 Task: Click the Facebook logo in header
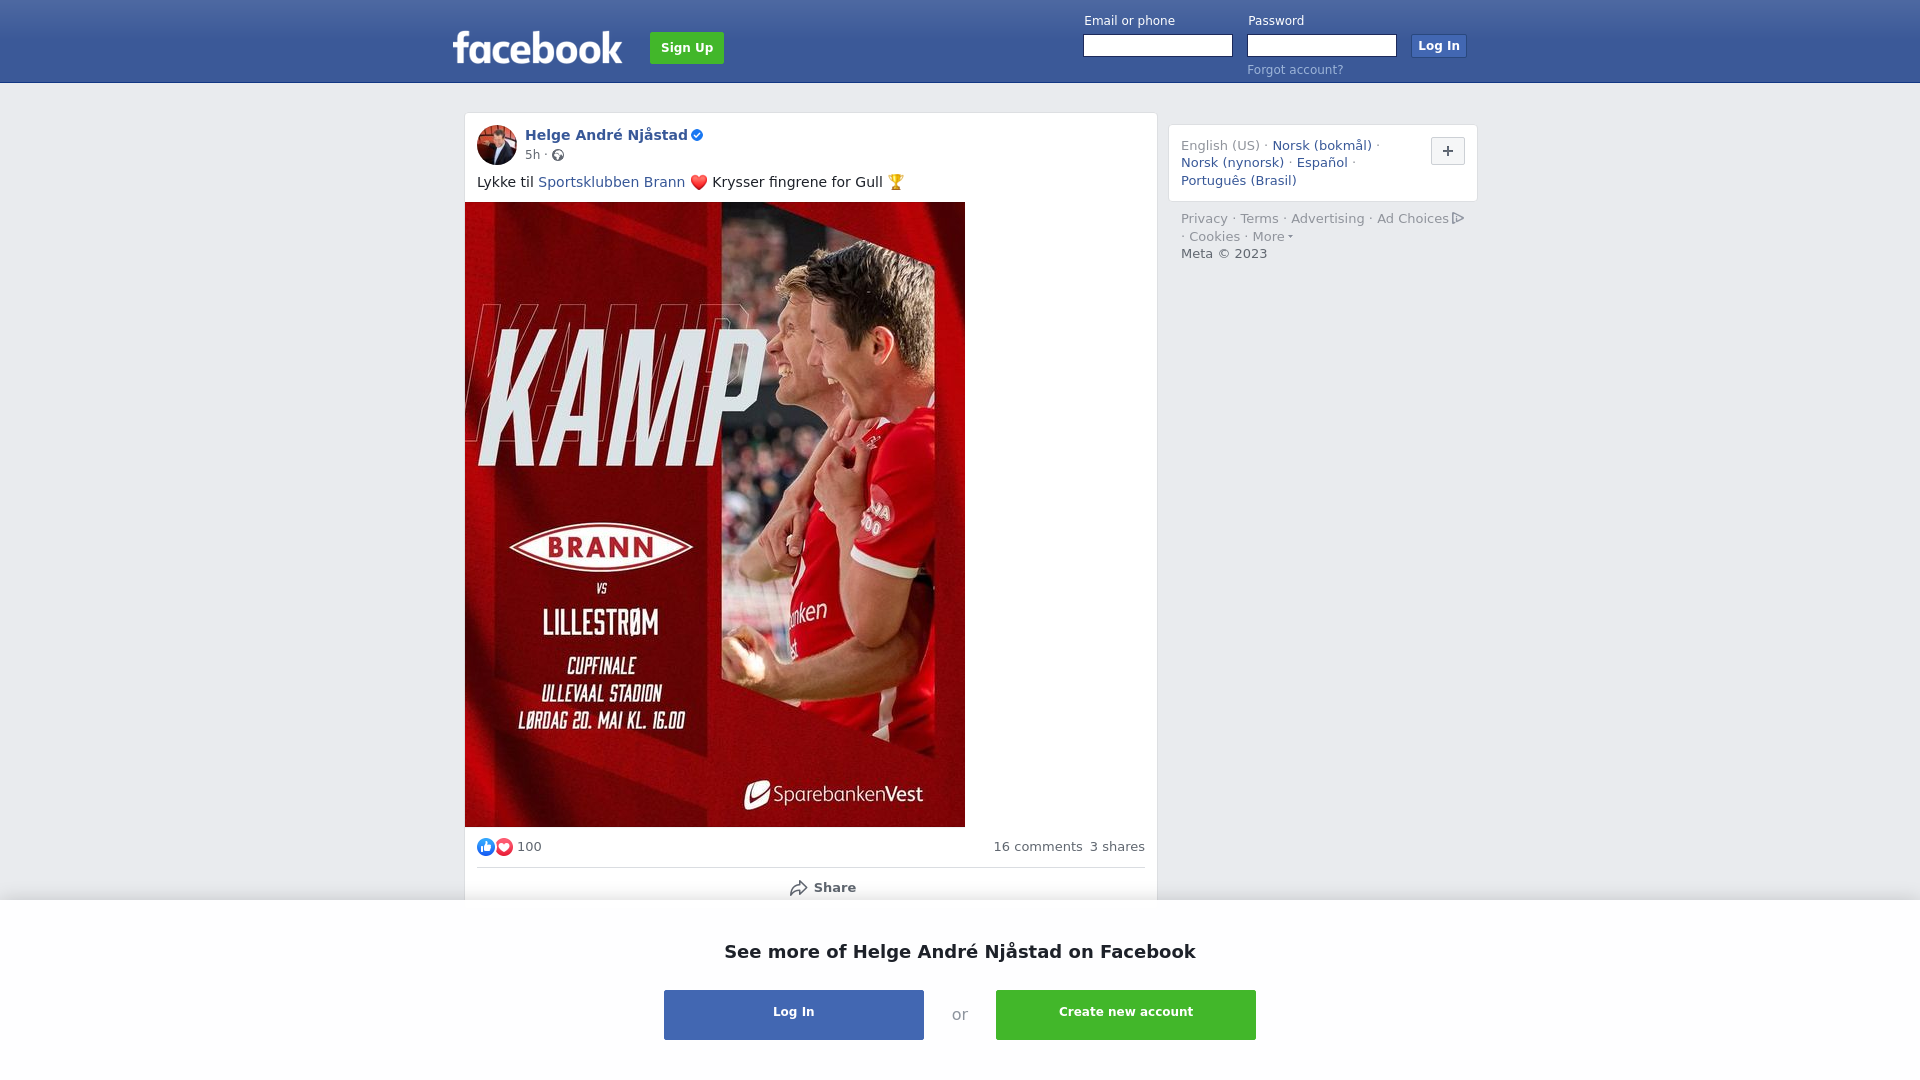click(537, 48)
